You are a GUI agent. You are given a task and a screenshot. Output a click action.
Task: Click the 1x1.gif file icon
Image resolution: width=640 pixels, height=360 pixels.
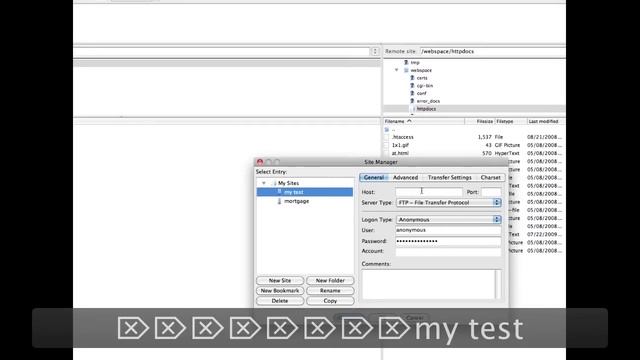point(387,145)
